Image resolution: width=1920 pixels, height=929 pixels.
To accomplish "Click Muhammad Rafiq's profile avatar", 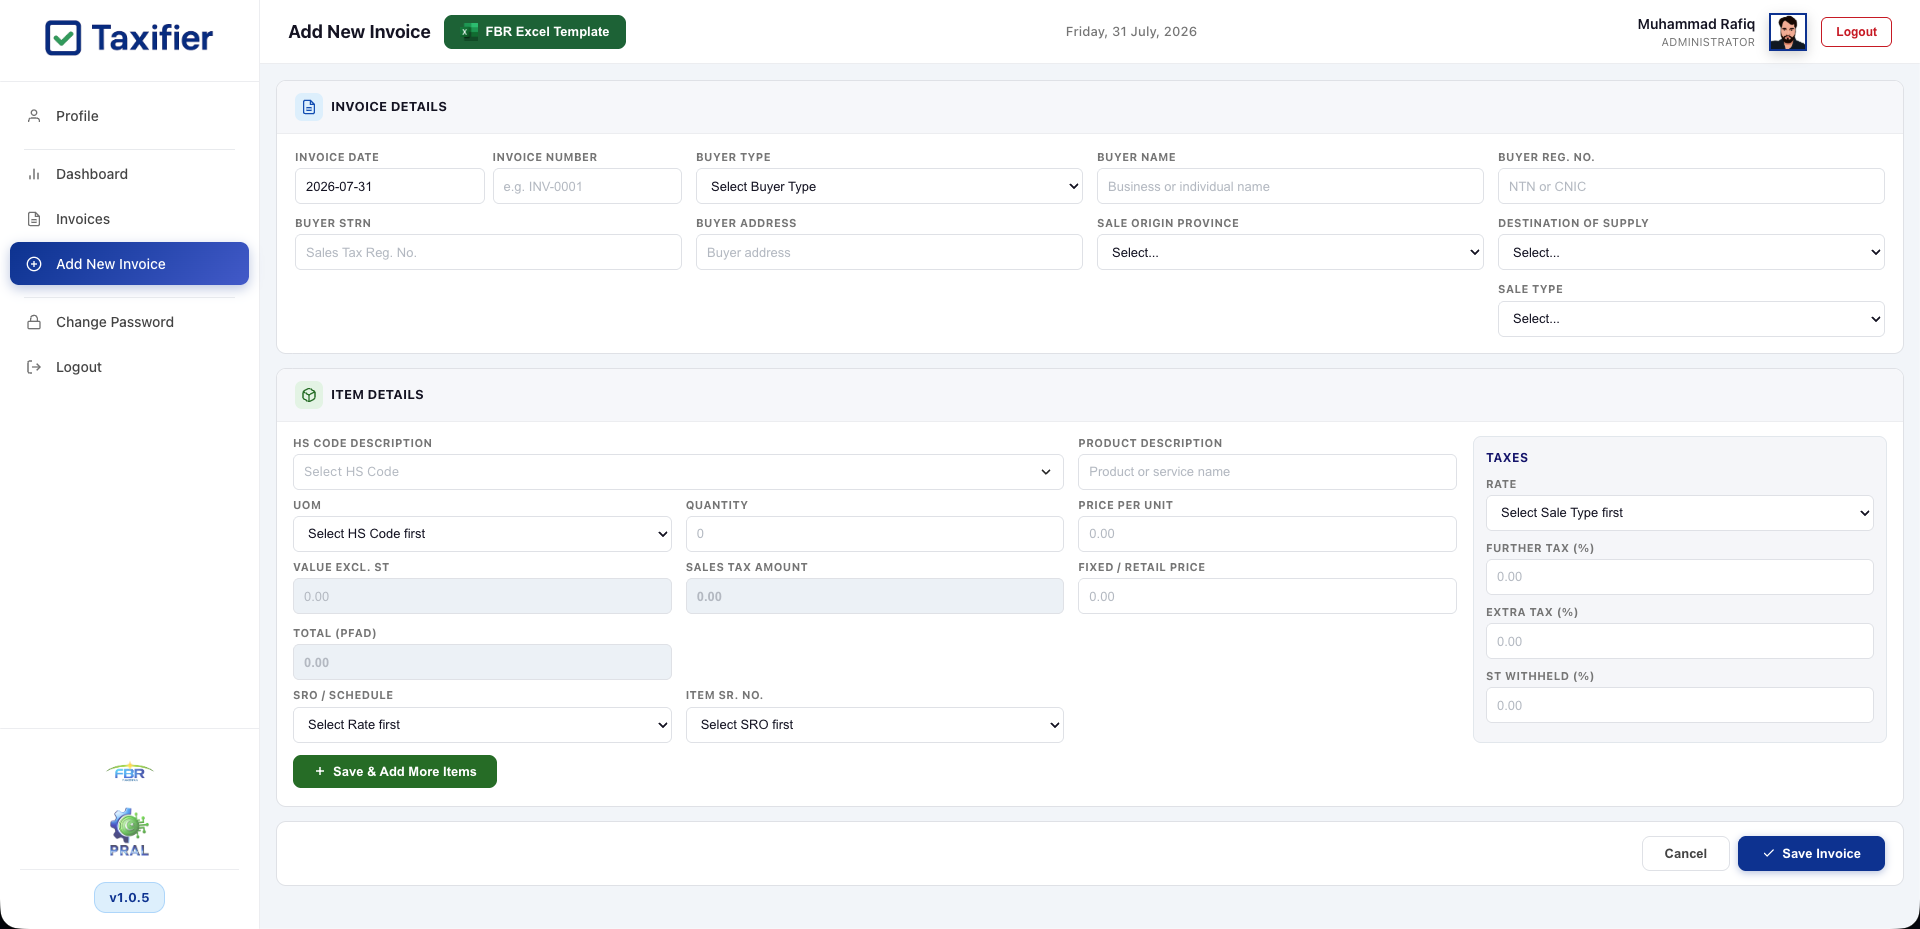I will tap(1788, 32).
